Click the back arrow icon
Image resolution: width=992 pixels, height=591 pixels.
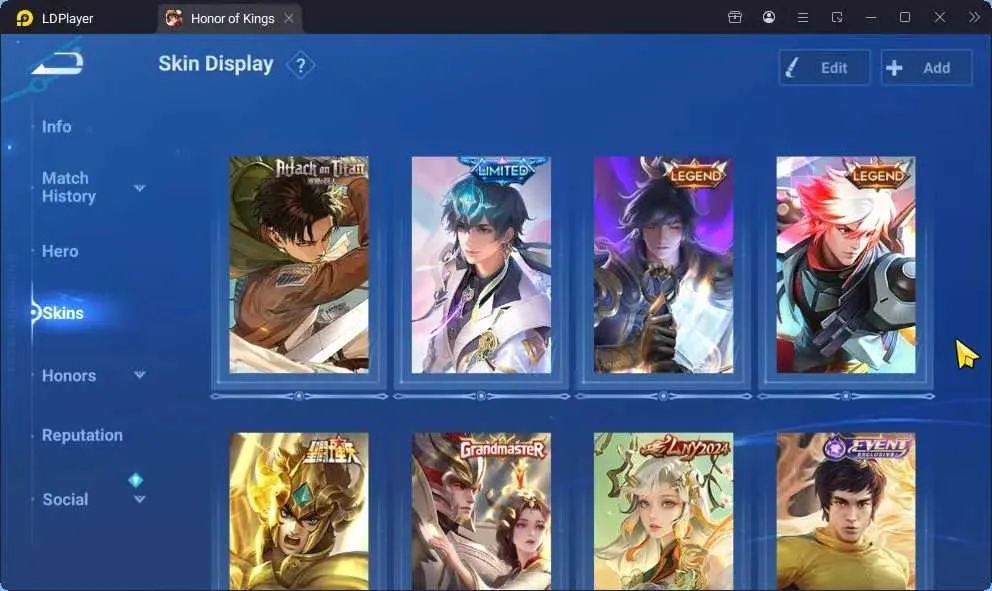58,63
